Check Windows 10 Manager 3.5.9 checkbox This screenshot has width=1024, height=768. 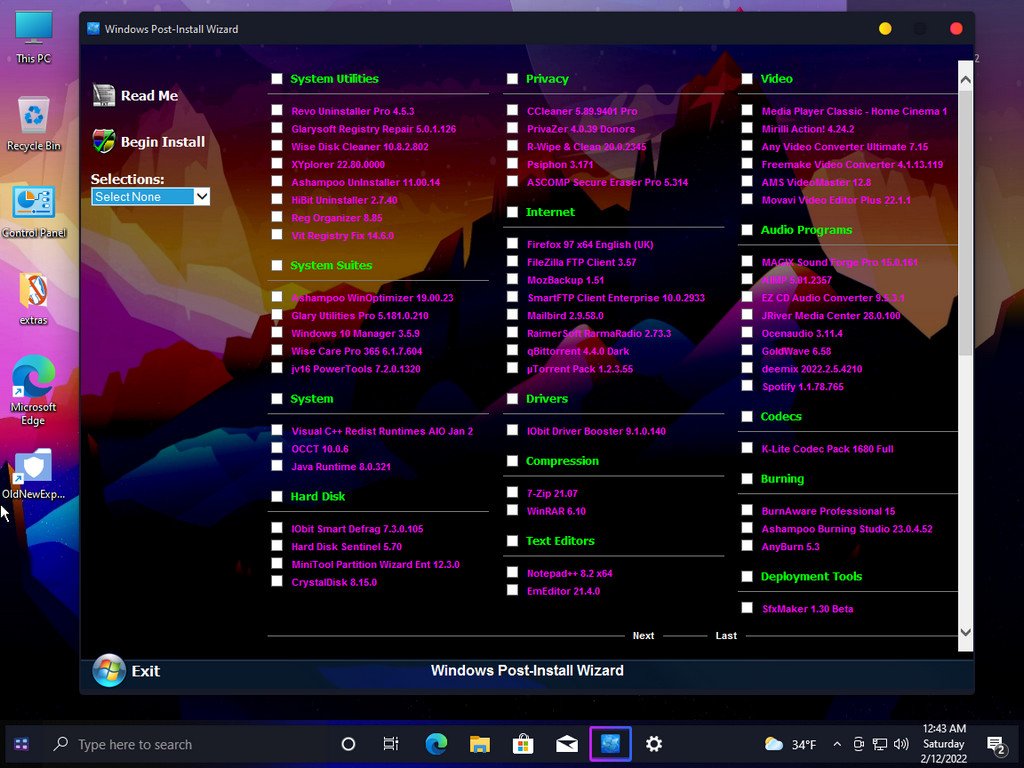pos(277,332)
